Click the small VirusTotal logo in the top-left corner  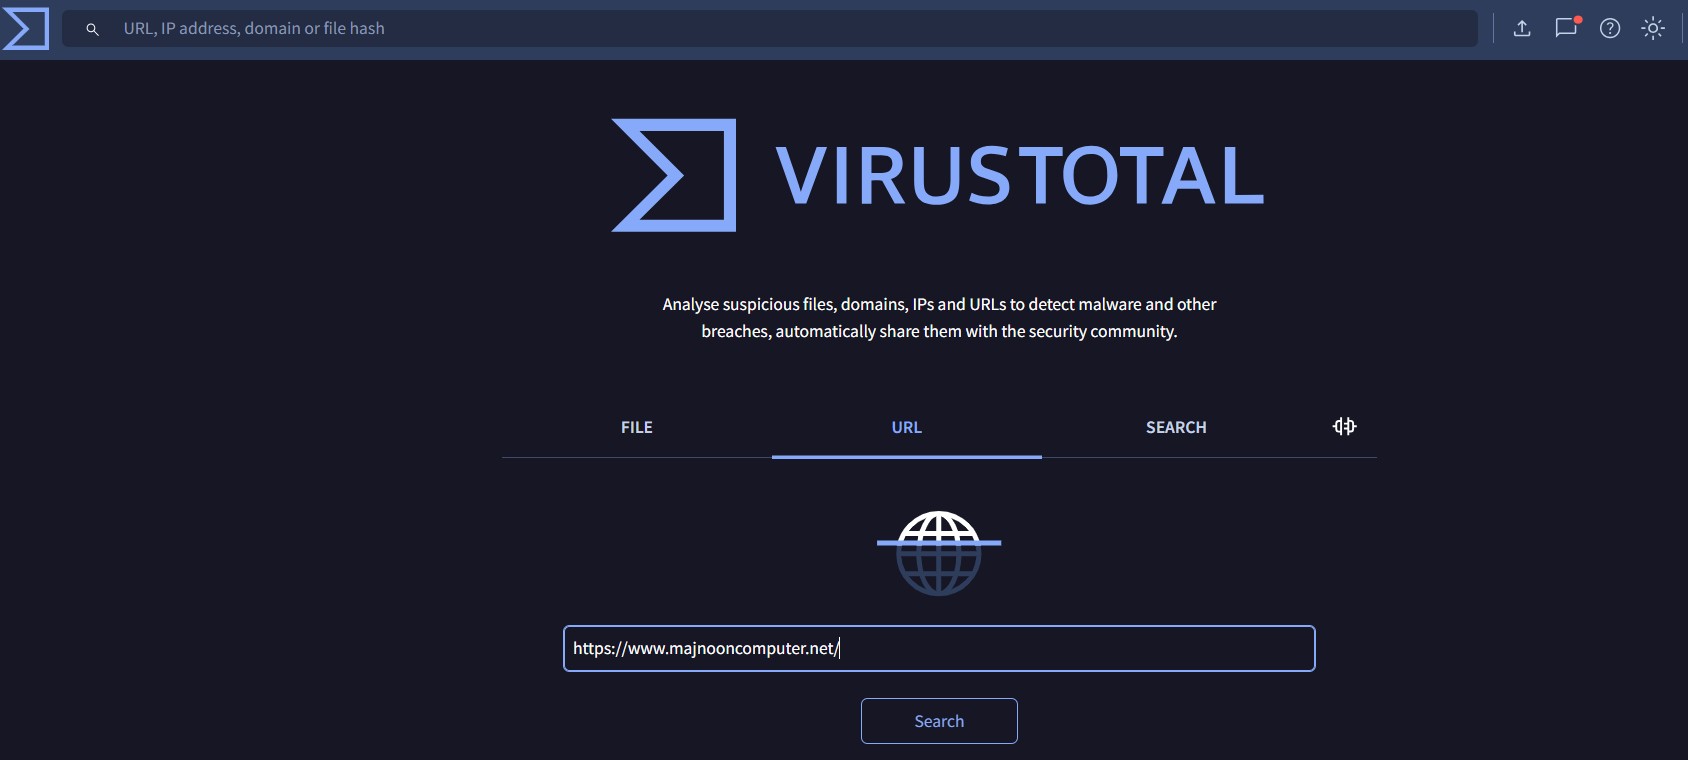point(26,28)
